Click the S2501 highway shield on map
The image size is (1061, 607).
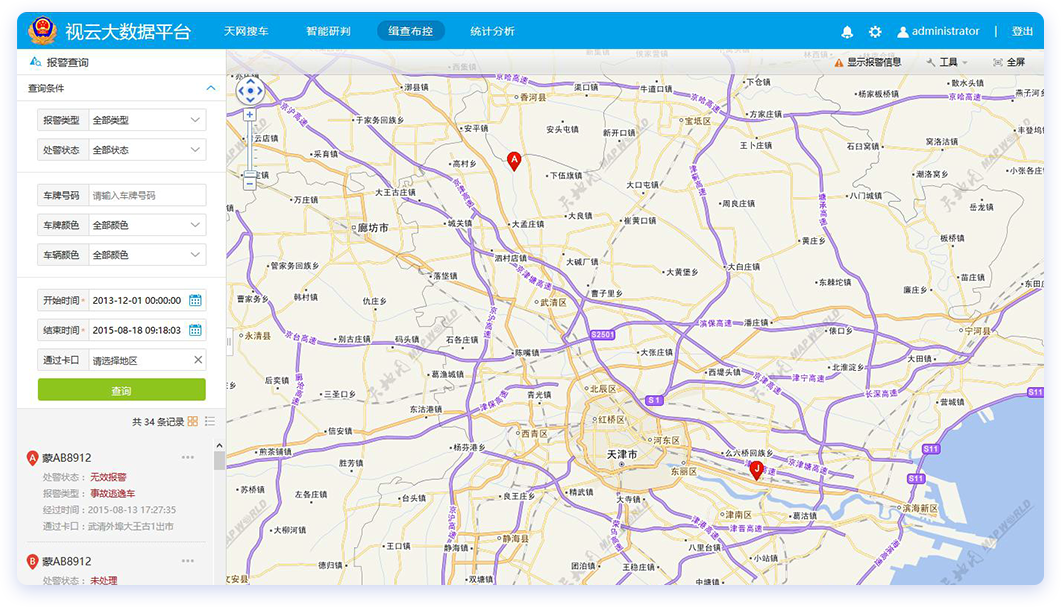click(602, 334)
